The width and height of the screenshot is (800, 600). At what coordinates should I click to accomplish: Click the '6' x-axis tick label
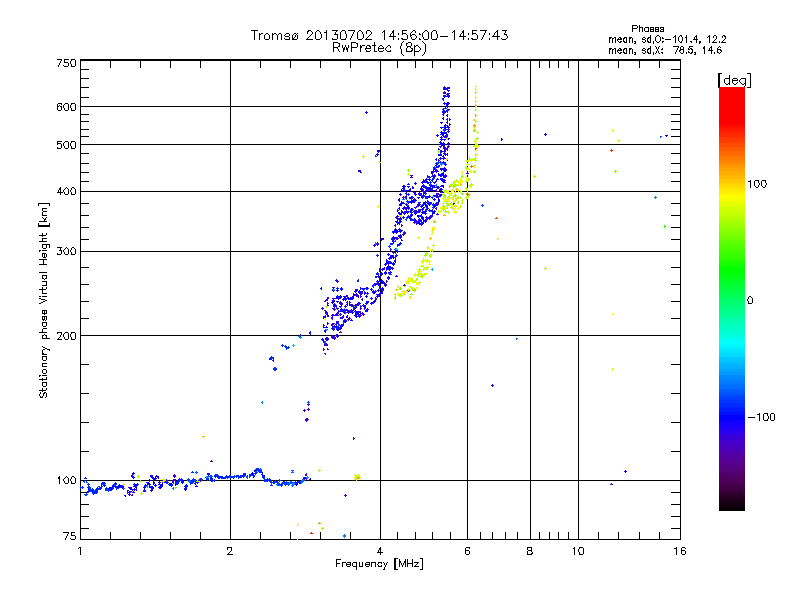click(x=467, y=551)
